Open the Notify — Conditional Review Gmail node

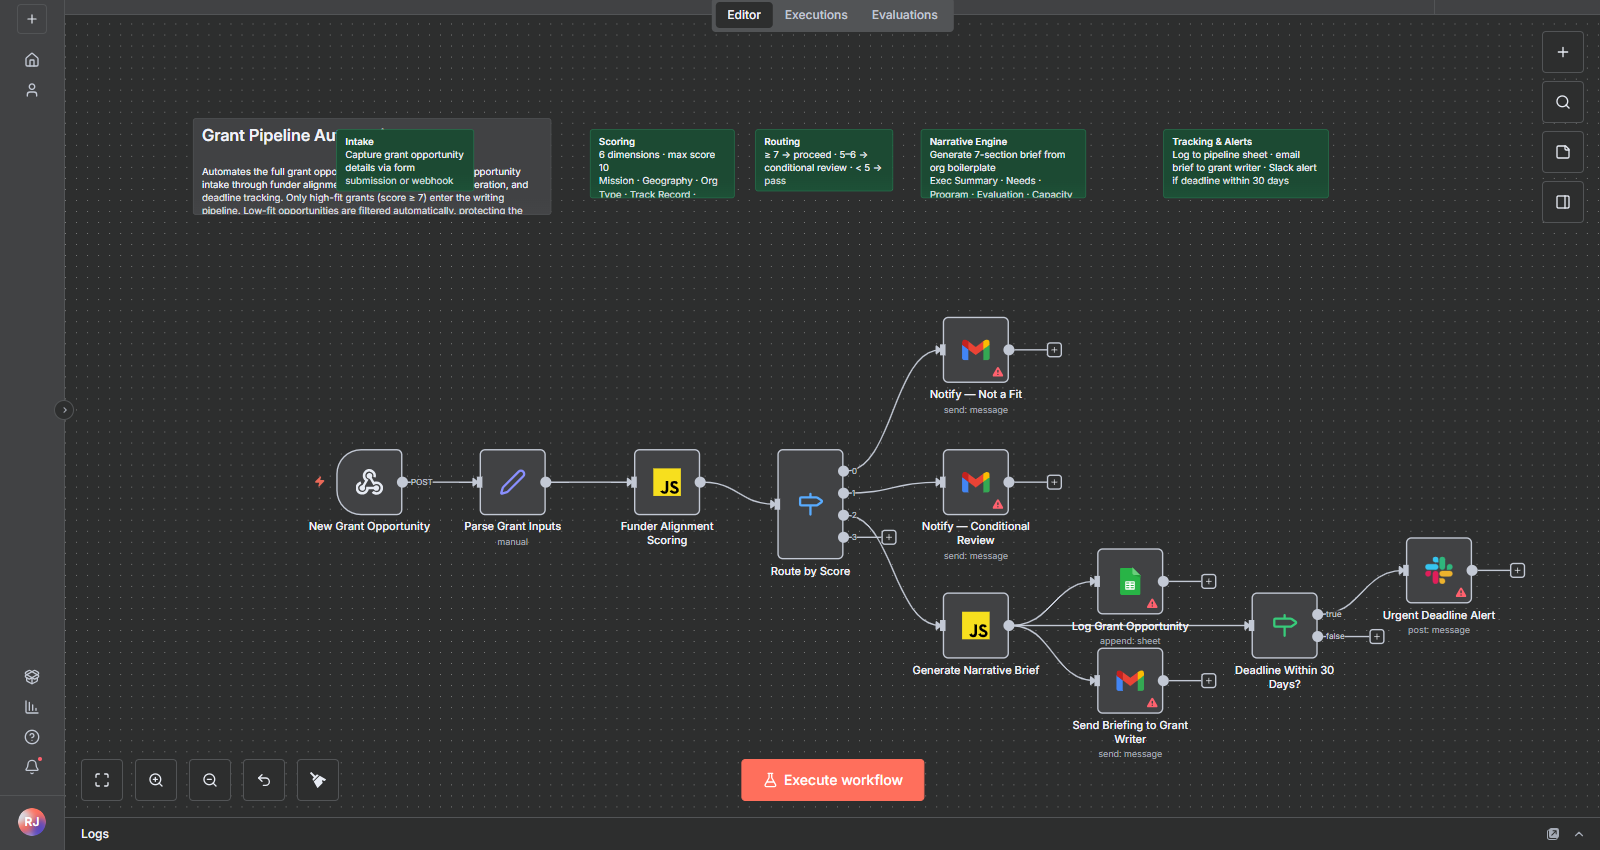(x=975, y=482)
